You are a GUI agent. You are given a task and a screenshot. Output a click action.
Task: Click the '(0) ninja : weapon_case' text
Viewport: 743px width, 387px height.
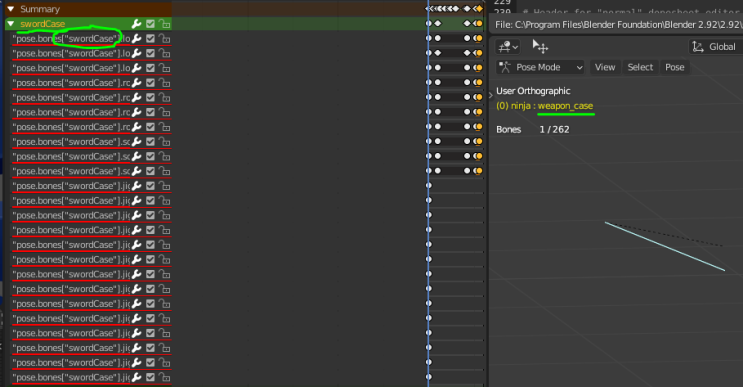(544, 106)
